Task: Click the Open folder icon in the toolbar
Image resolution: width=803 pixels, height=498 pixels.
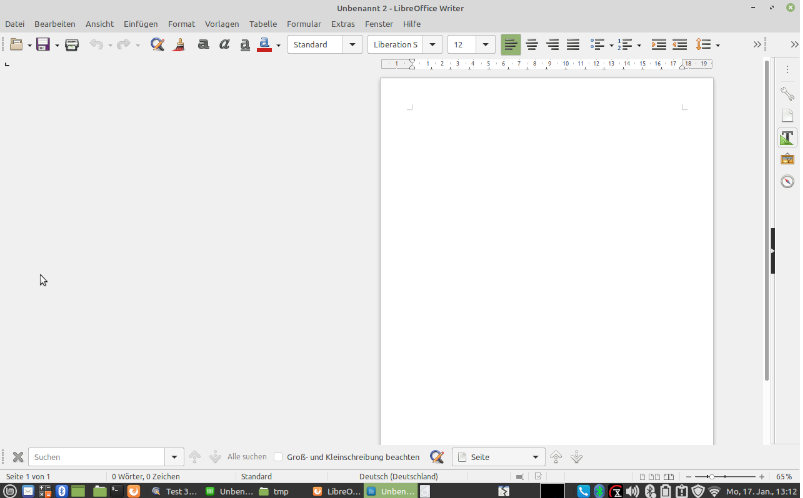Action: 16,45
